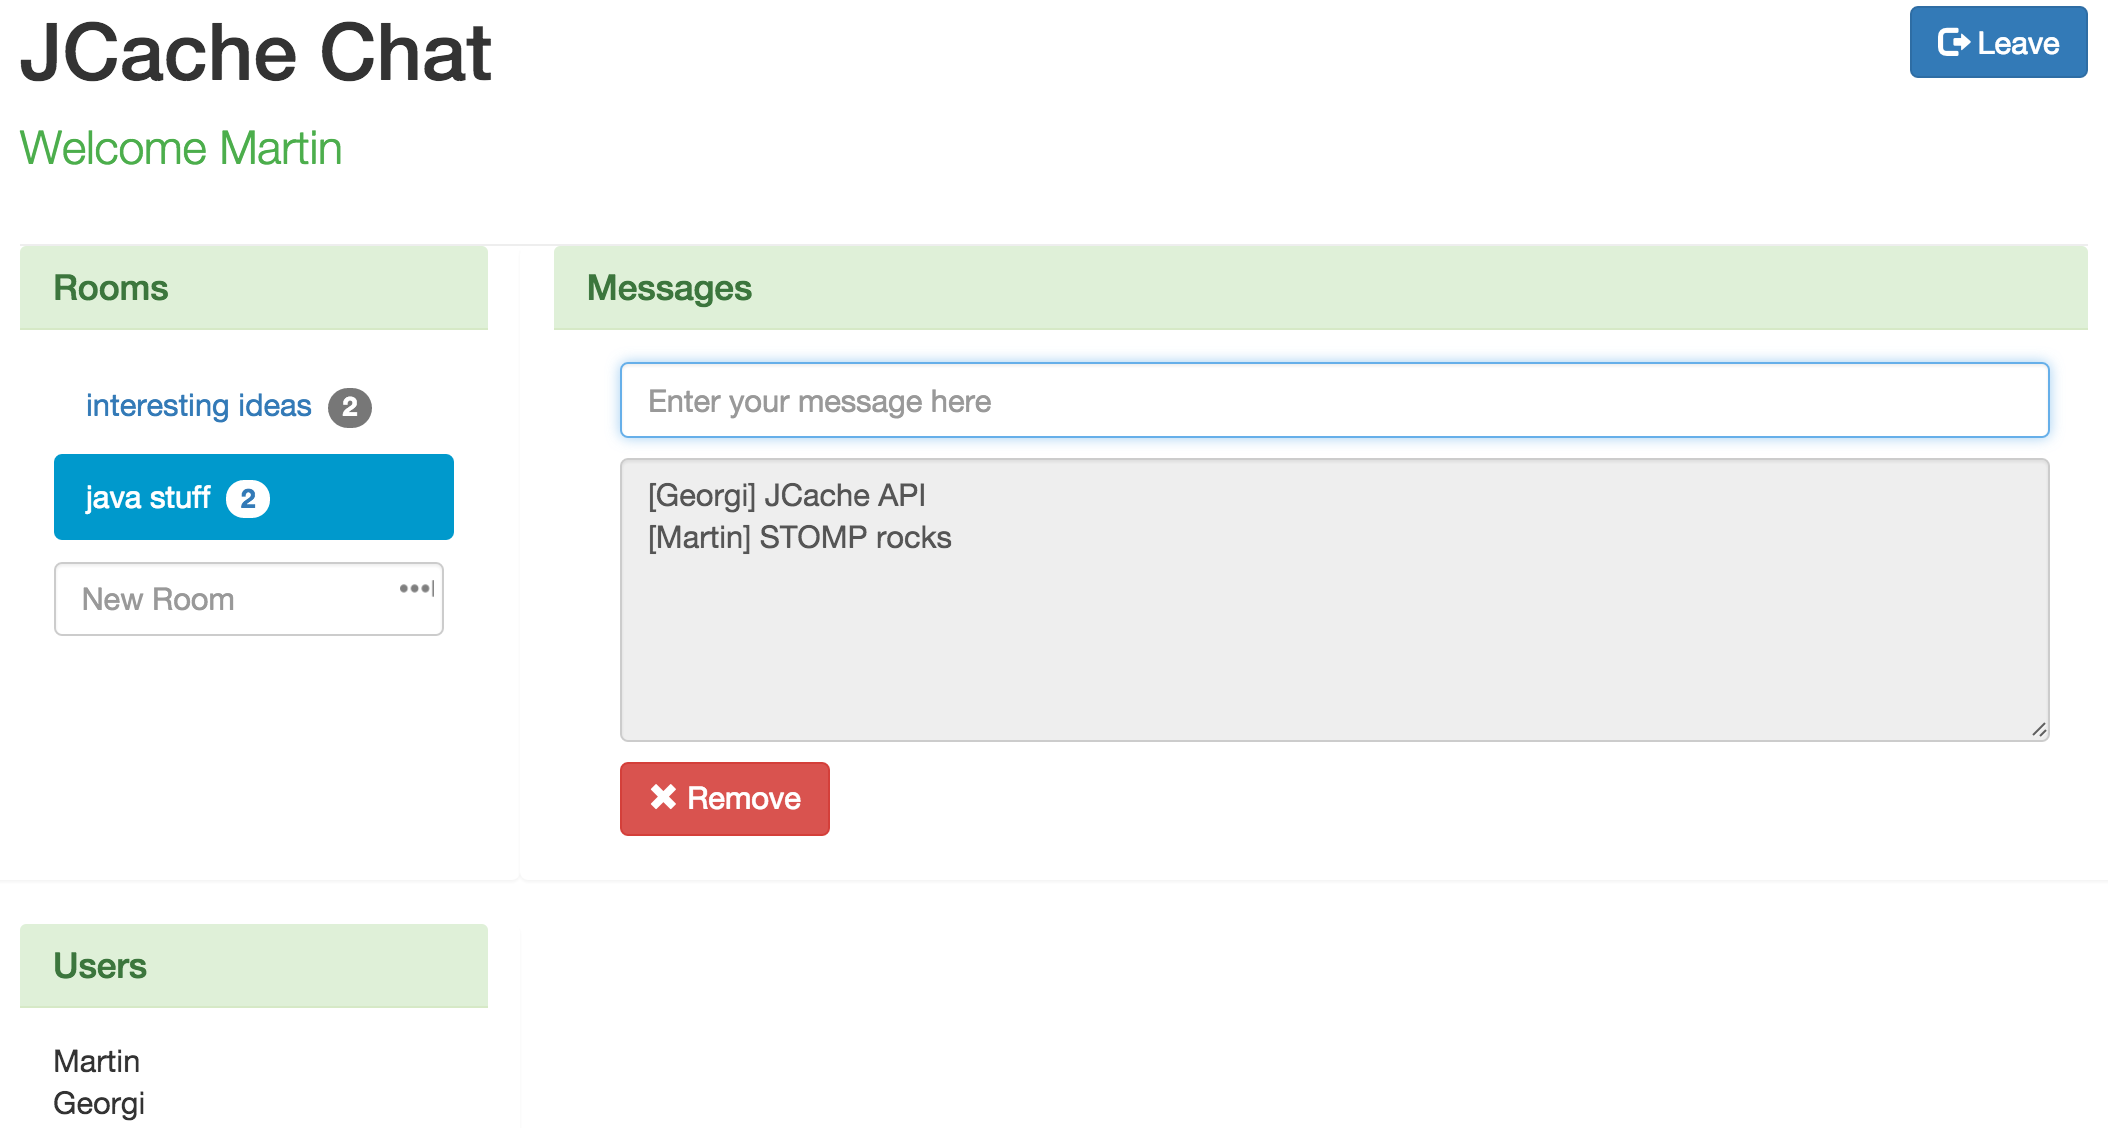Click the textarea resize handle corner
2108x1128 pixels.
2039,730
